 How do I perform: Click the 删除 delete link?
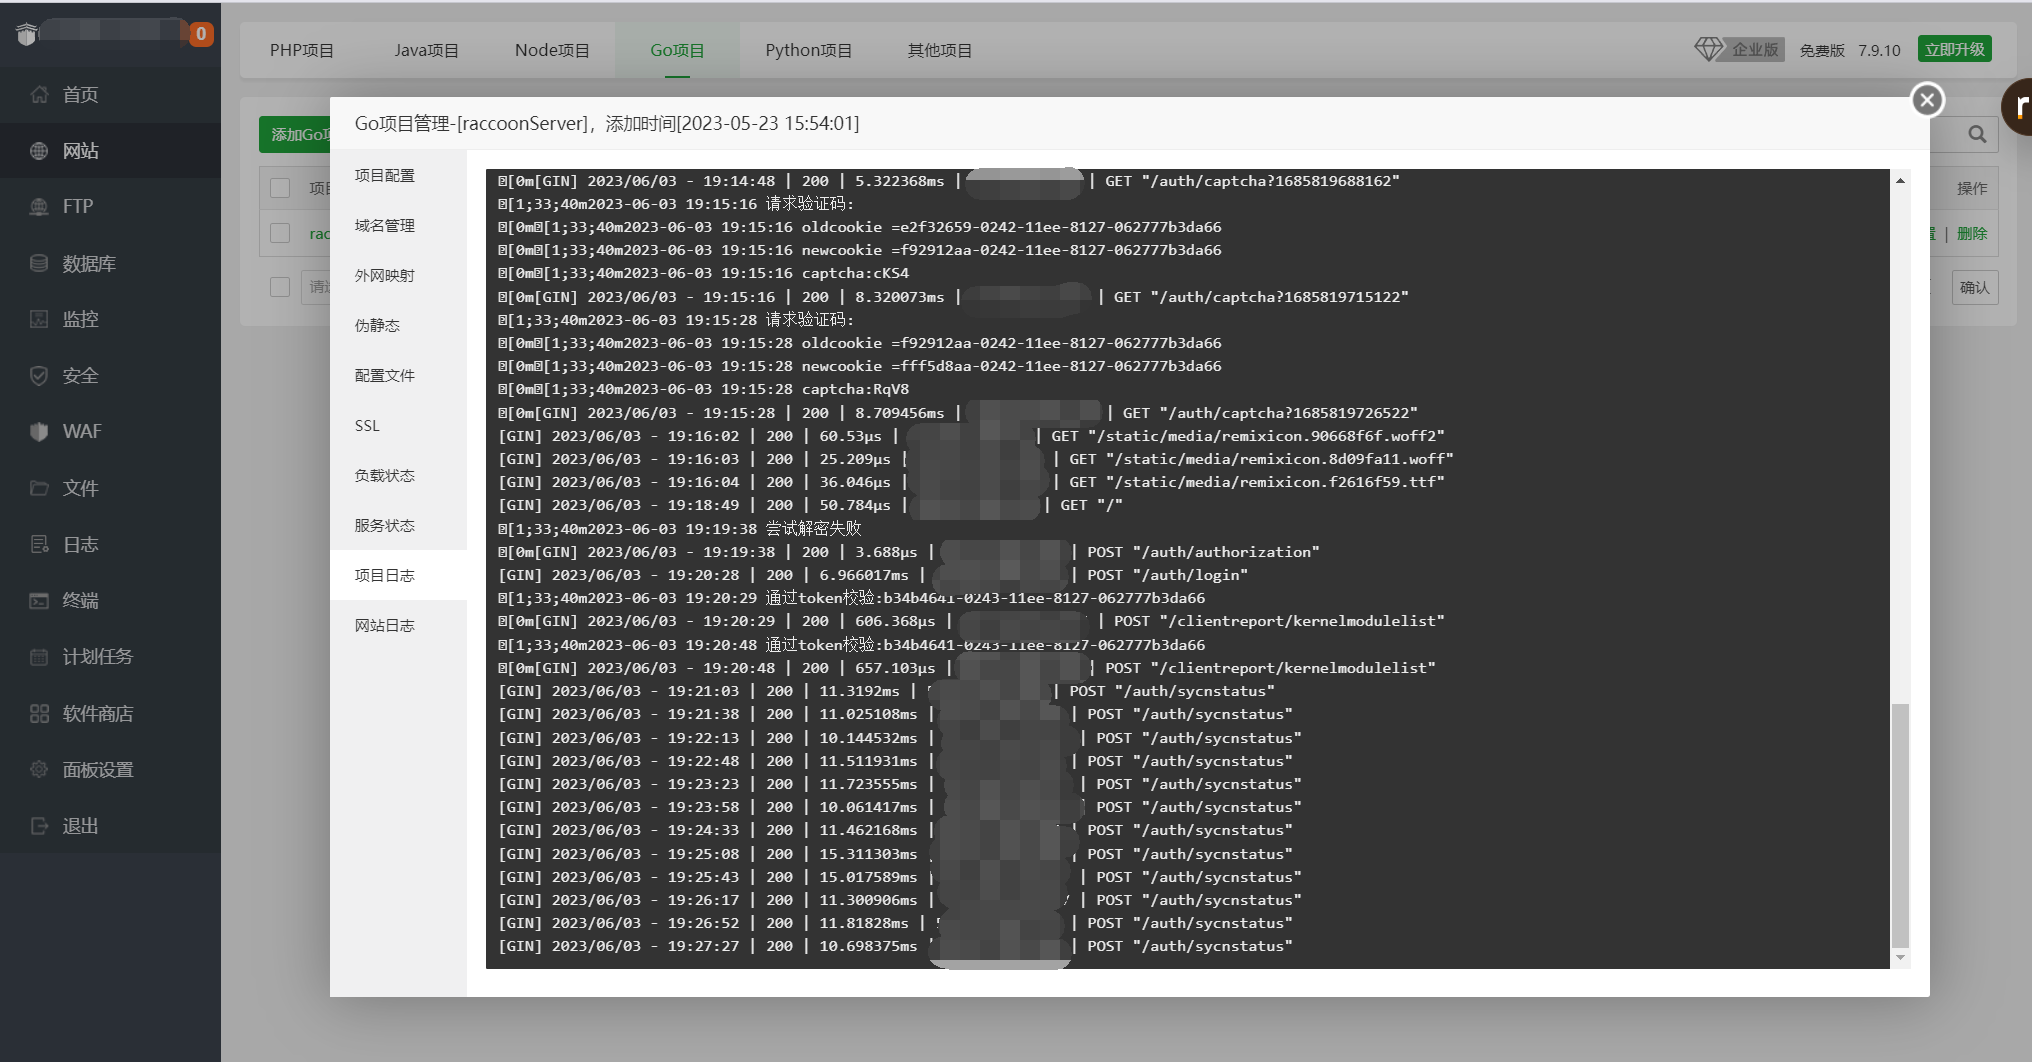pos(1971,234)
